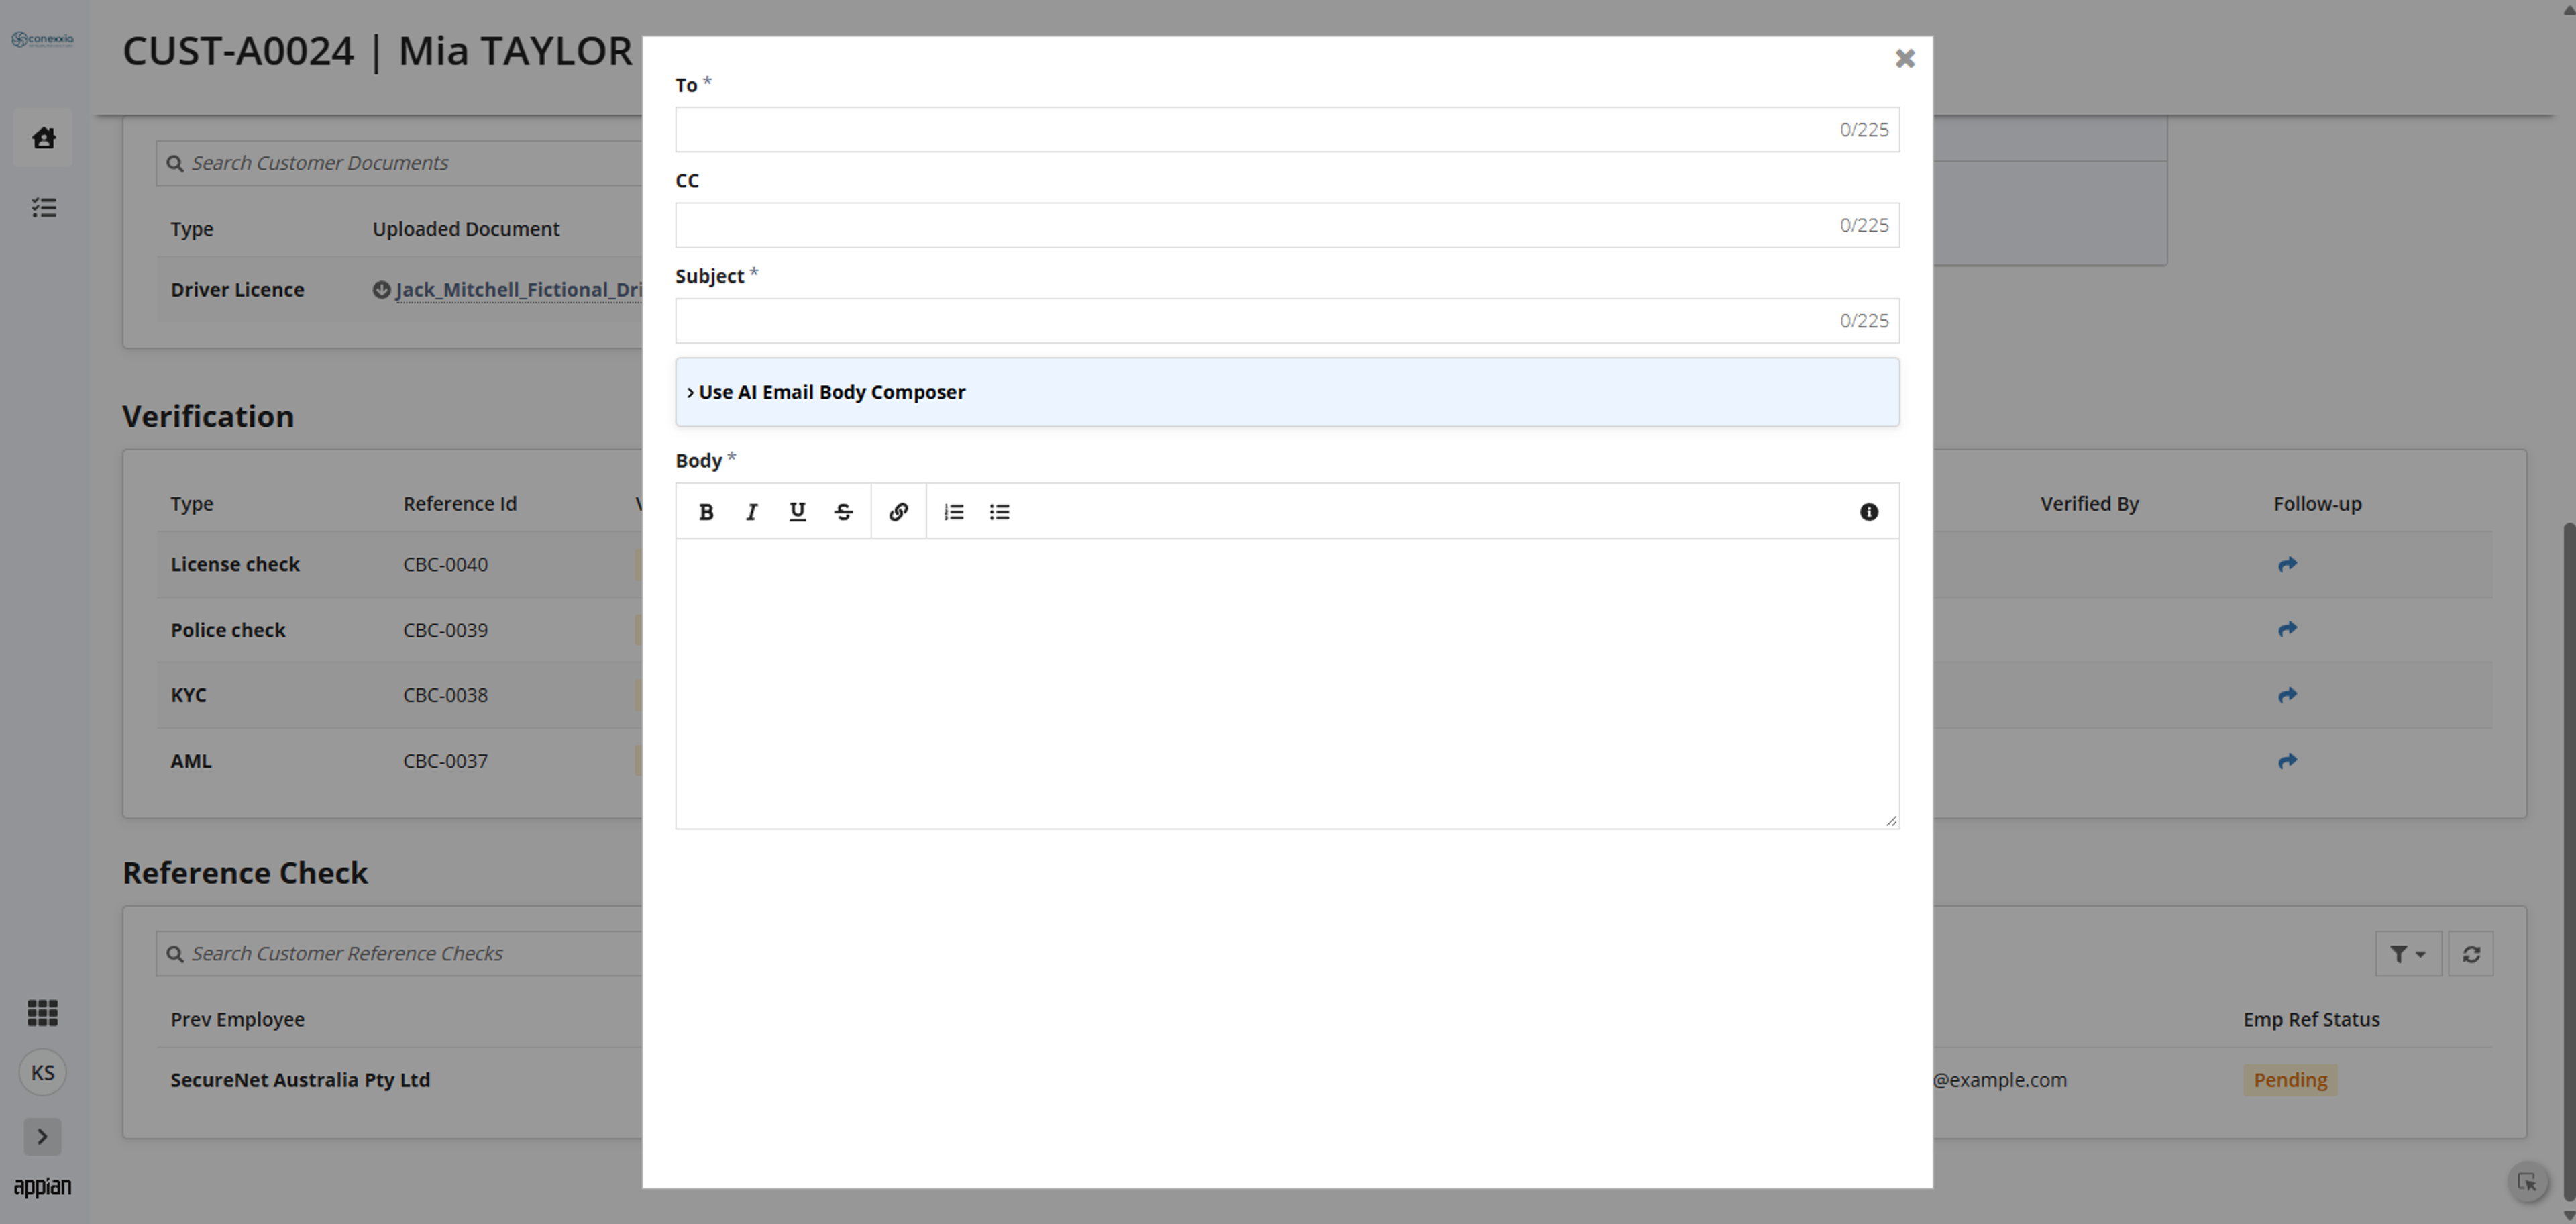Screen dimensions: 2576x1224
Task: Click the Follow-up column header
Action: (2317, 504)
